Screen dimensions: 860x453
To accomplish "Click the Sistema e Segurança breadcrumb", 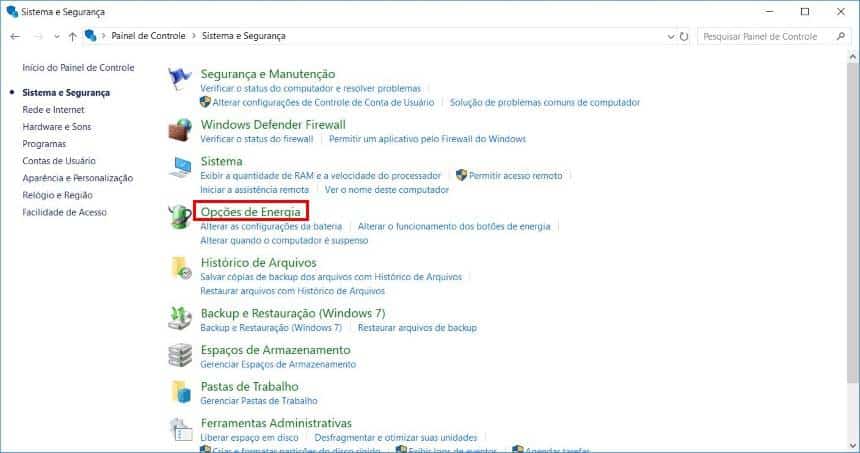I will click(244, 36).
